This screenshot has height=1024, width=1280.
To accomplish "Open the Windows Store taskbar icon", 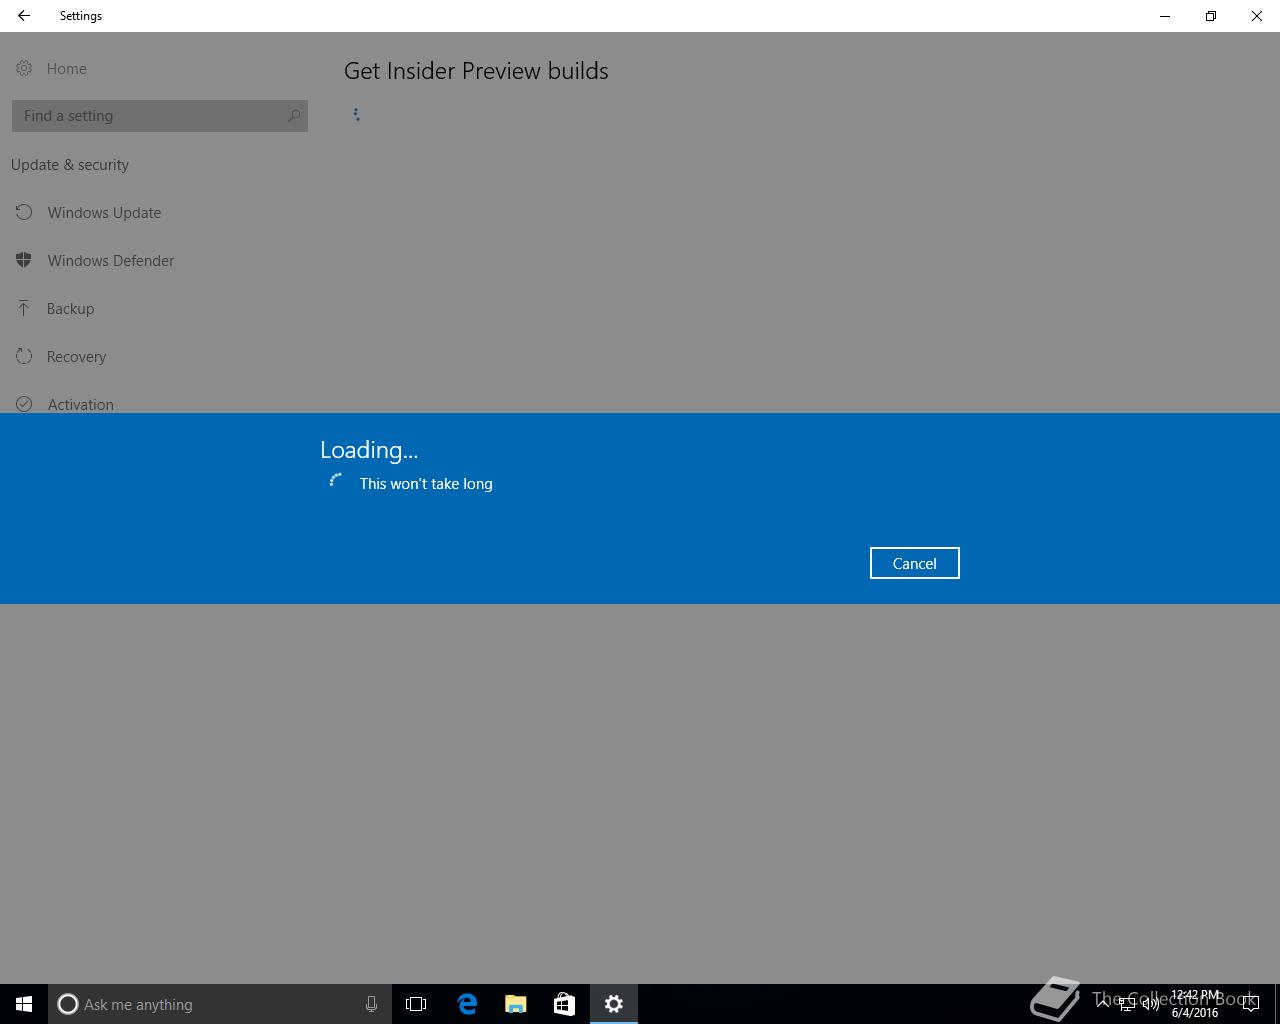I will (x=564, y=1004).
